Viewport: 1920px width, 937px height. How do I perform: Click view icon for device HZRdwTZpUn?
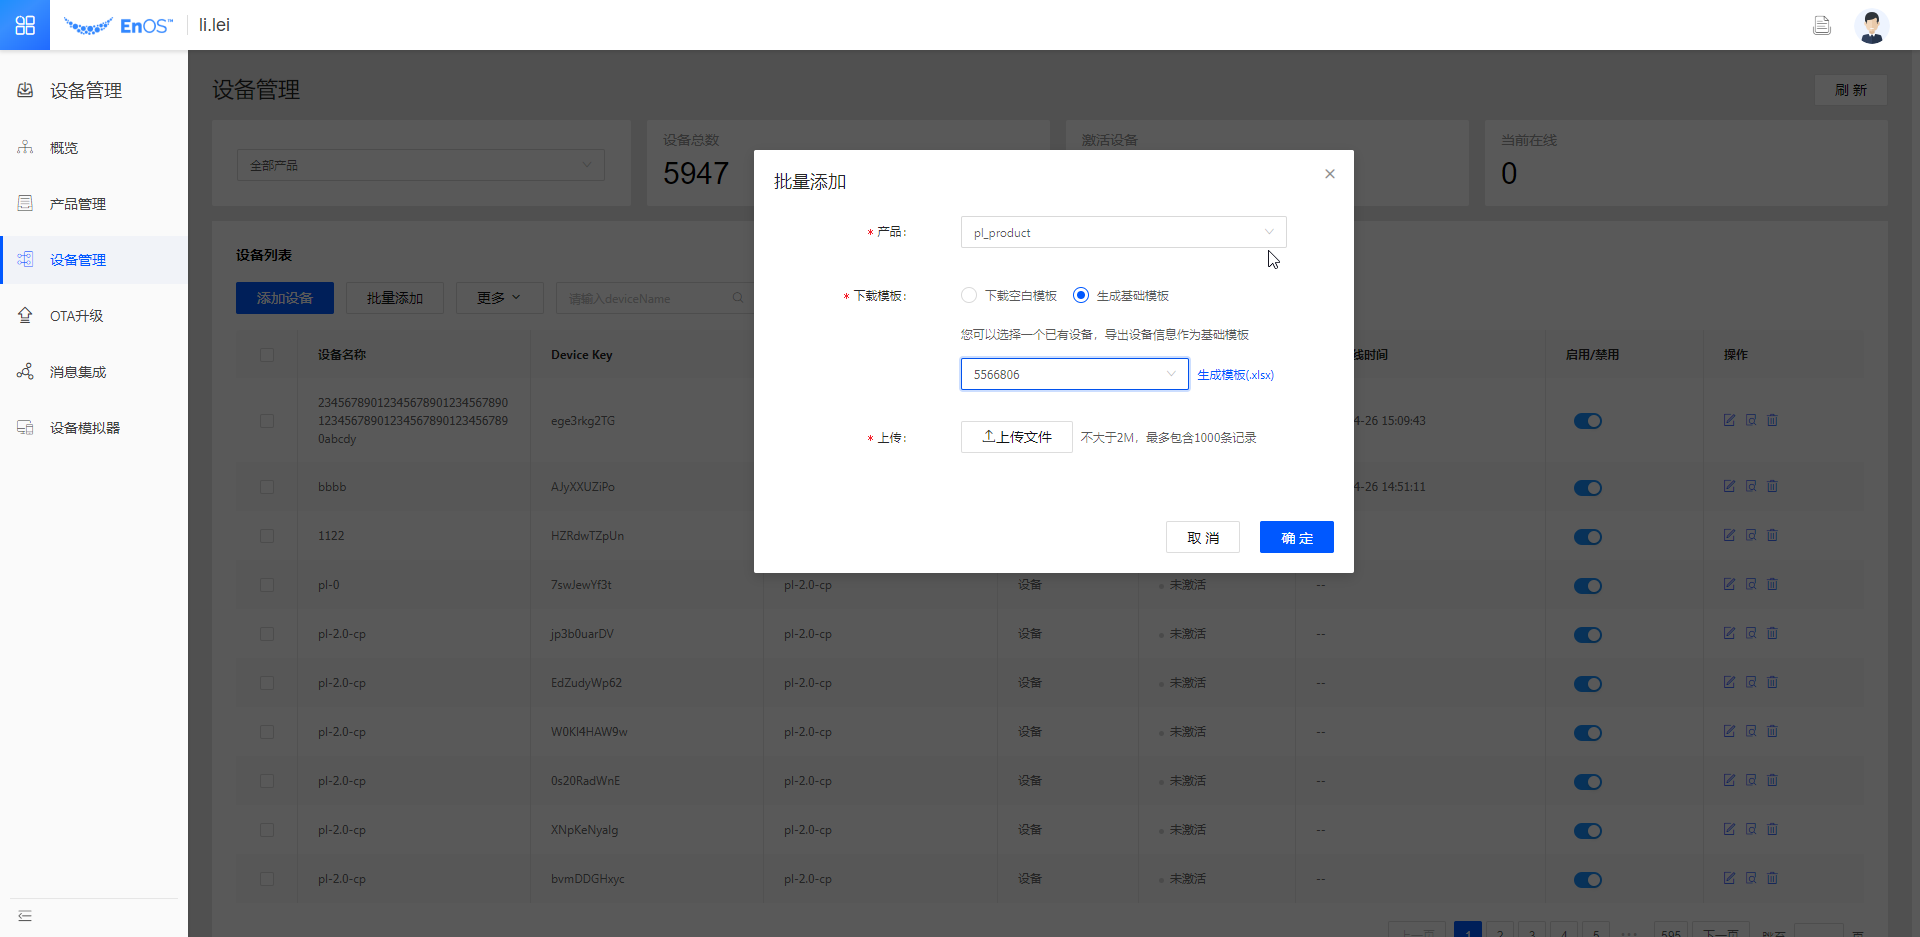(x=1751, y=535)
